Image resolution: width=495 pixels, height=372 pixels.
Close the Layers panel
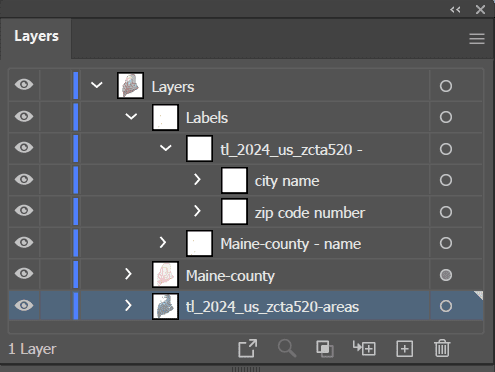[x=480, y=9]
